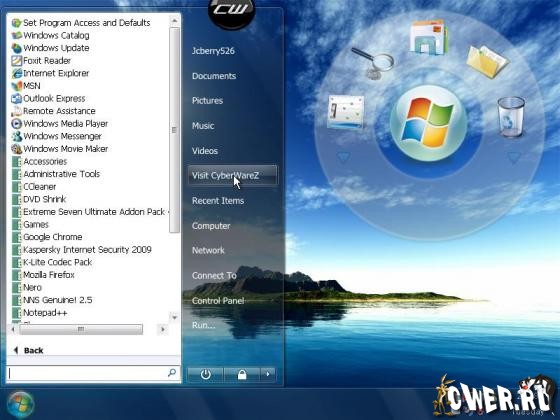Expand Extreme Seven Ultimate Addon Pack folder
560x420 pixels.
90,212
